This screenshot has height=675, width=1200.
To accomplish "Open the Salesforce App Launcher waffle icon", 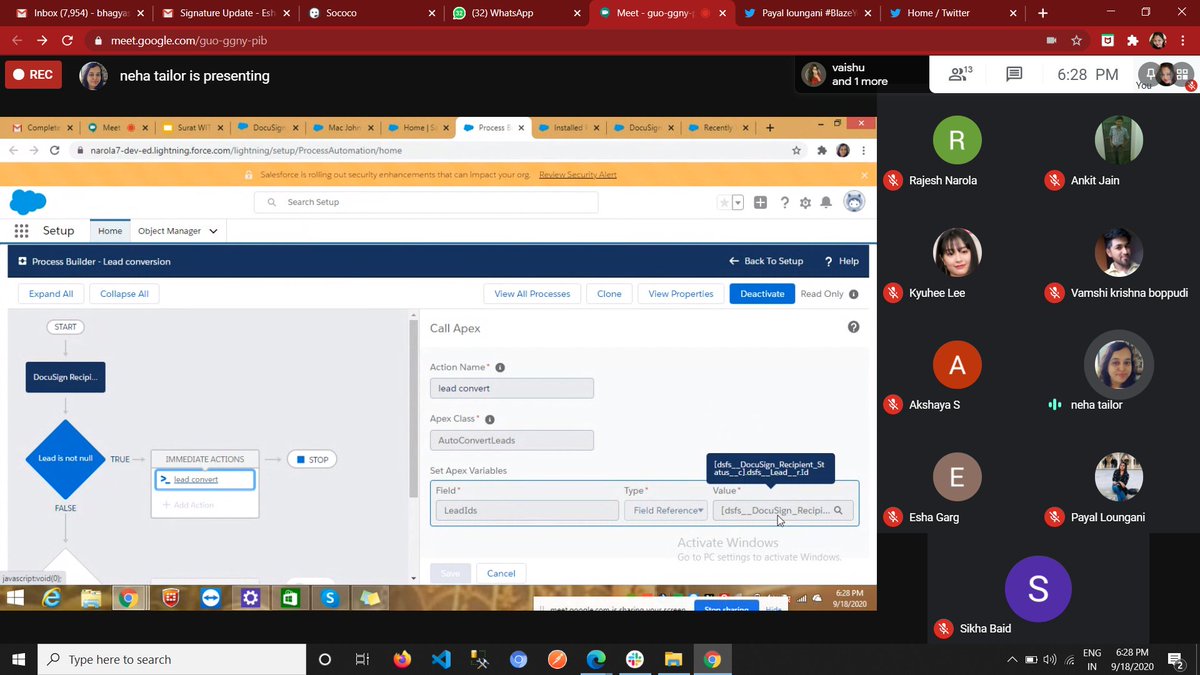I will [x=21, y=230].
